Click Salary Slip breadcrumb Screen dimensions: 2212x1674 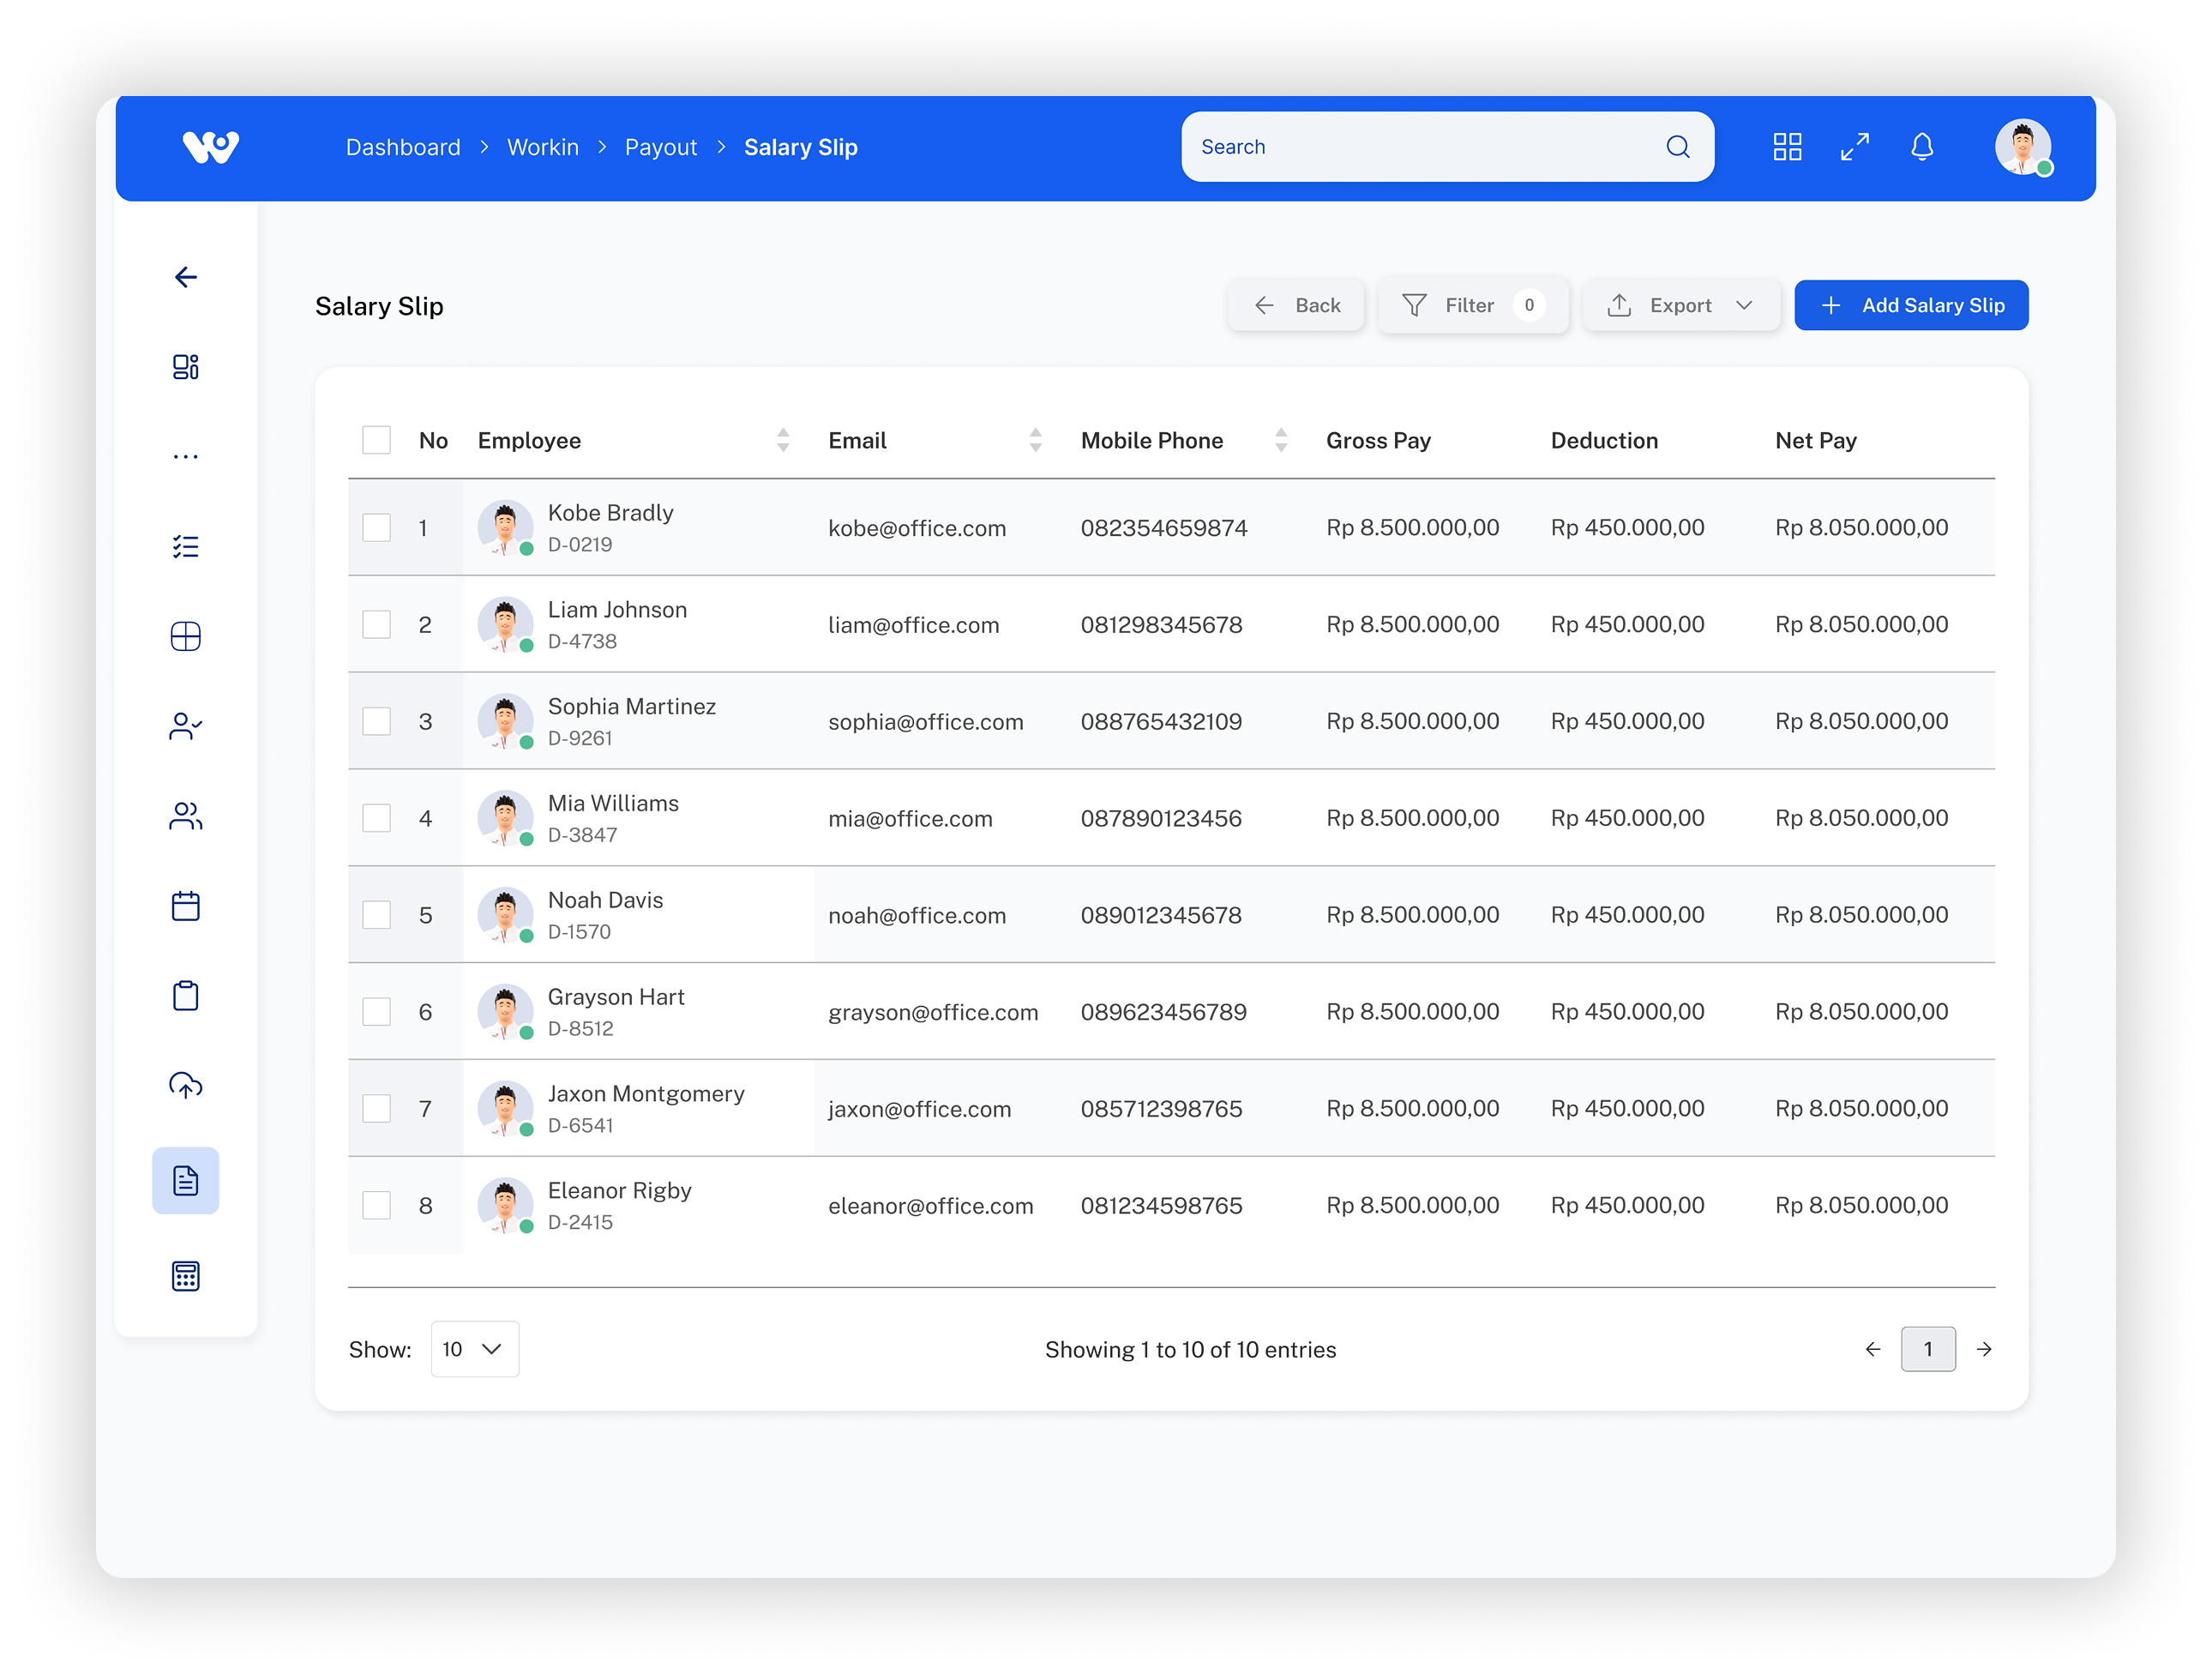(x=801, y=147)
